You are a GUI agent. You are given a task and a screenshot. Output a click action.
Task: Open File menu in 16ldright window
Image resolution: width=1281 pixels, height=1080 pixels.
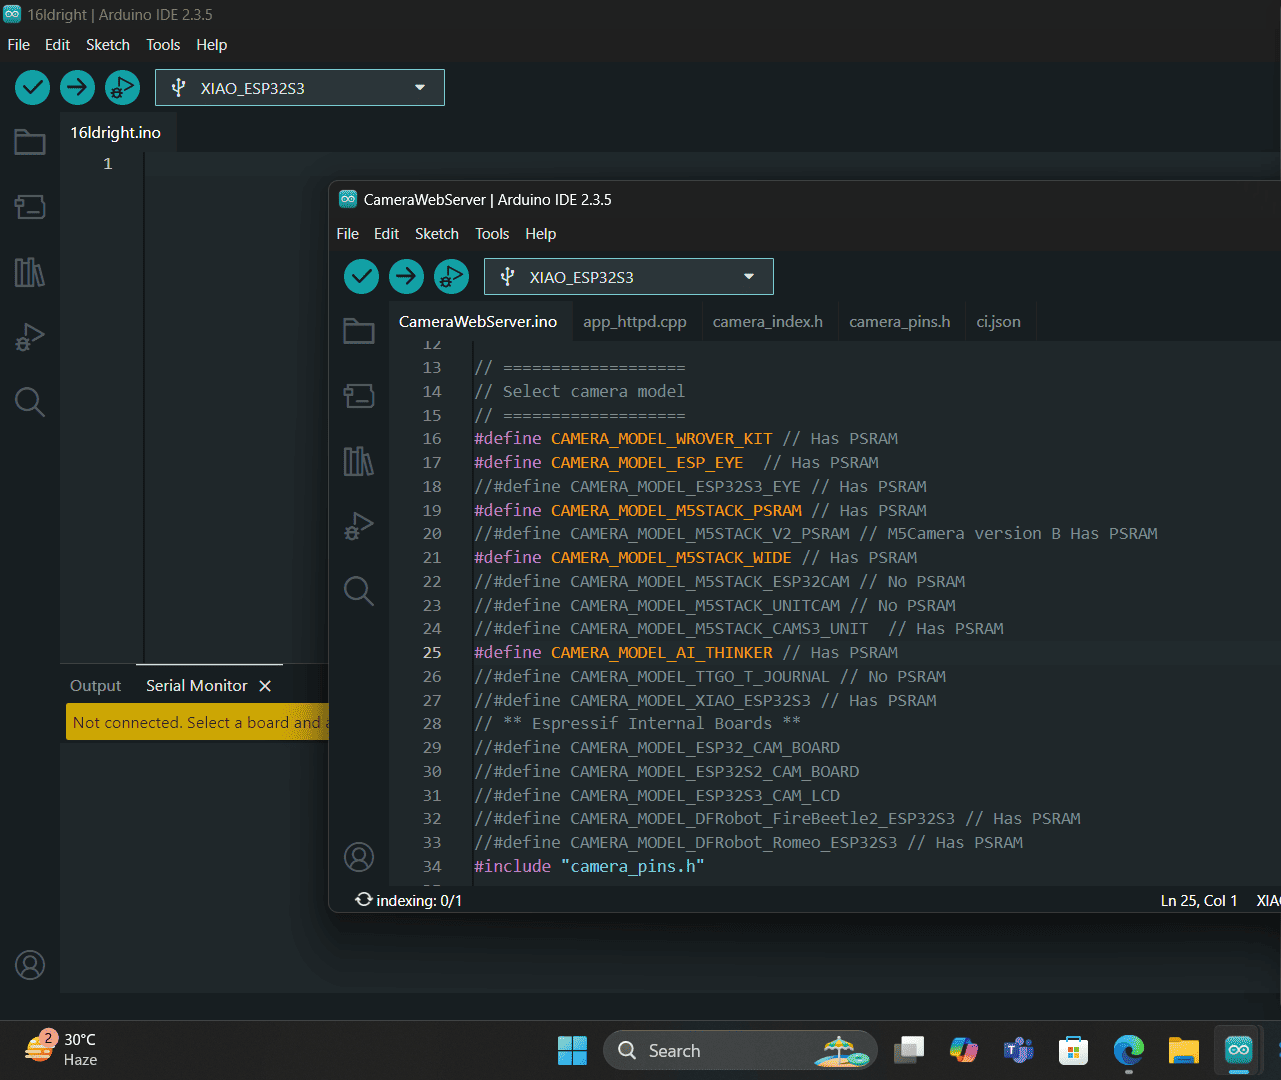19,45
